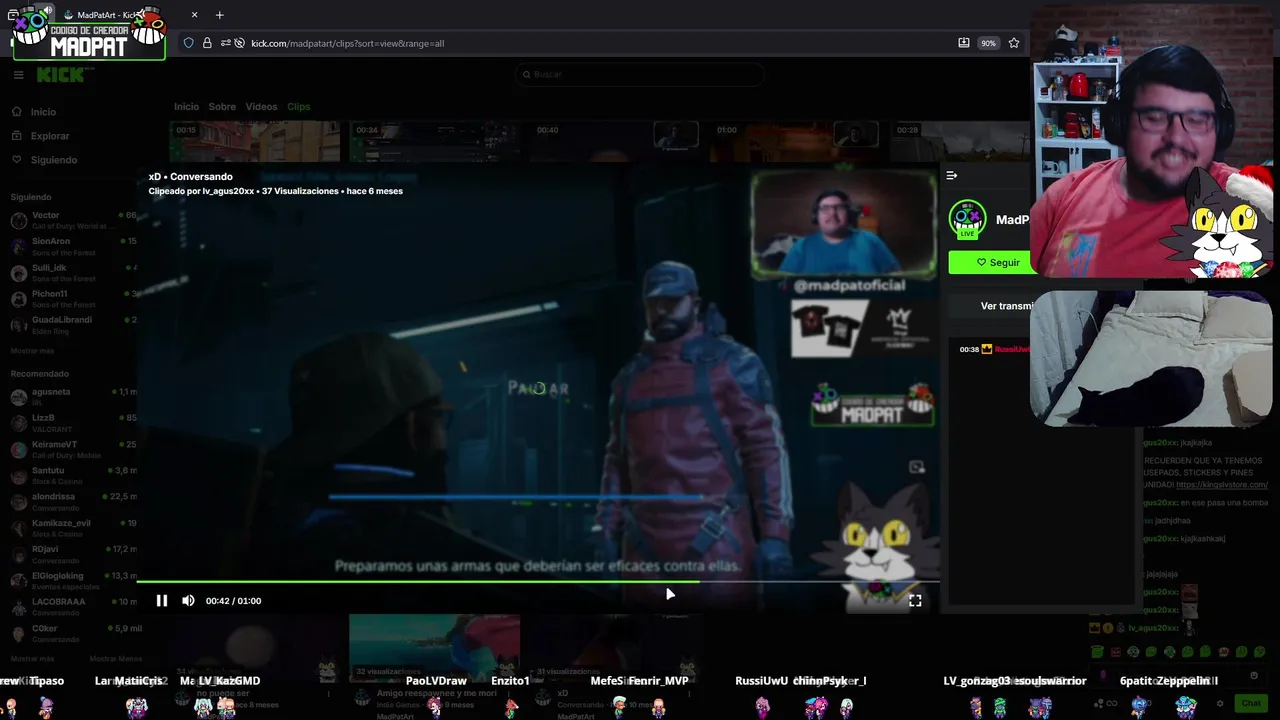Seek on the green clip progress bar
This screenshot has height=720, width=1280.
coord(538,581)
